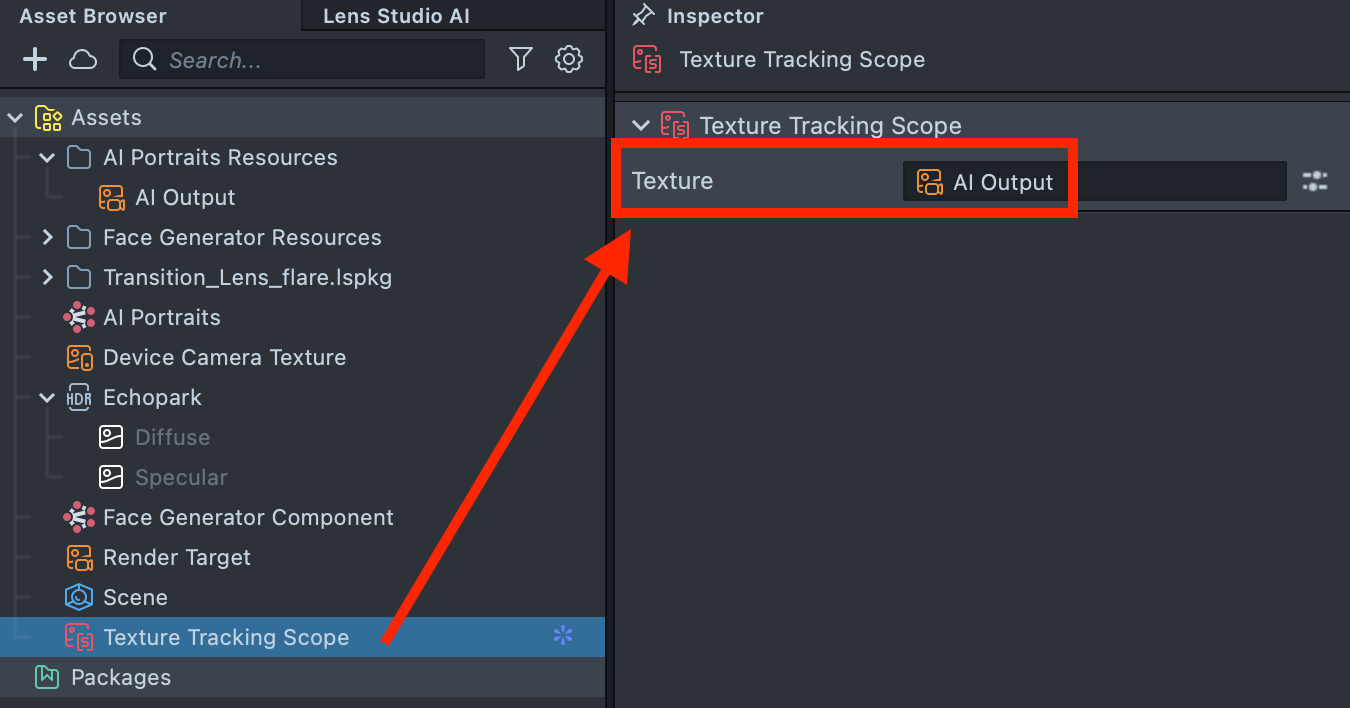
Task: Click the Inspector pin icon
Action: coord(643,16)
